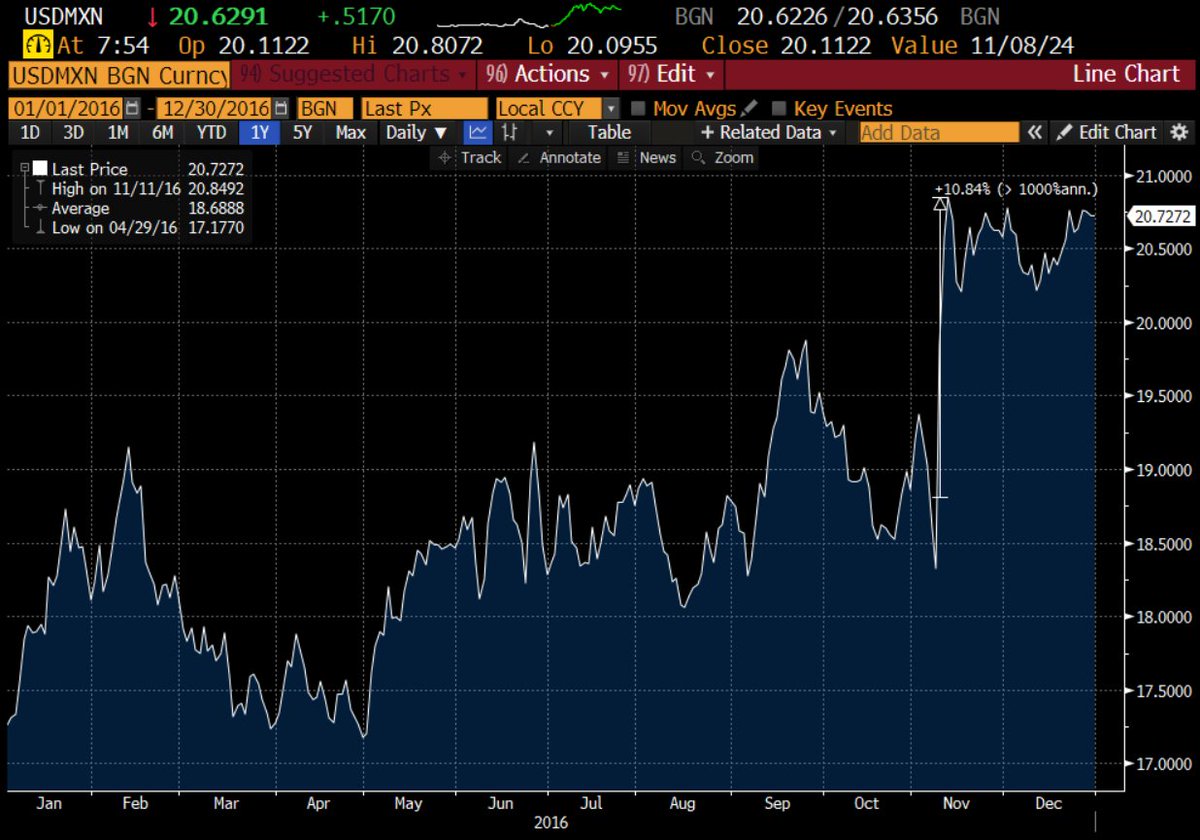The image size is (1200, 840).
Task: Open the News tool
Action: pyautogui.click(x=646, y=158)
